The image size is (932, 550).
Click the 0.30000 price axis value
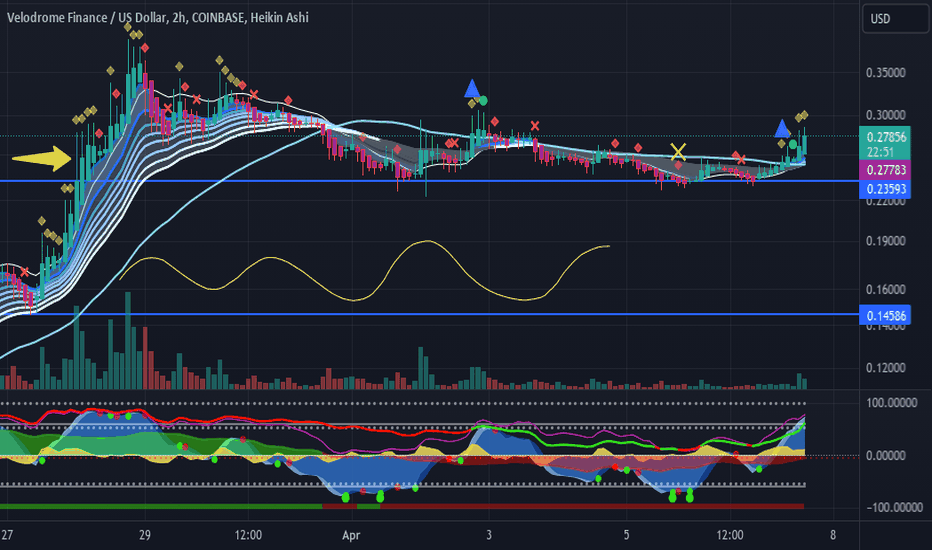click(886, 115)
